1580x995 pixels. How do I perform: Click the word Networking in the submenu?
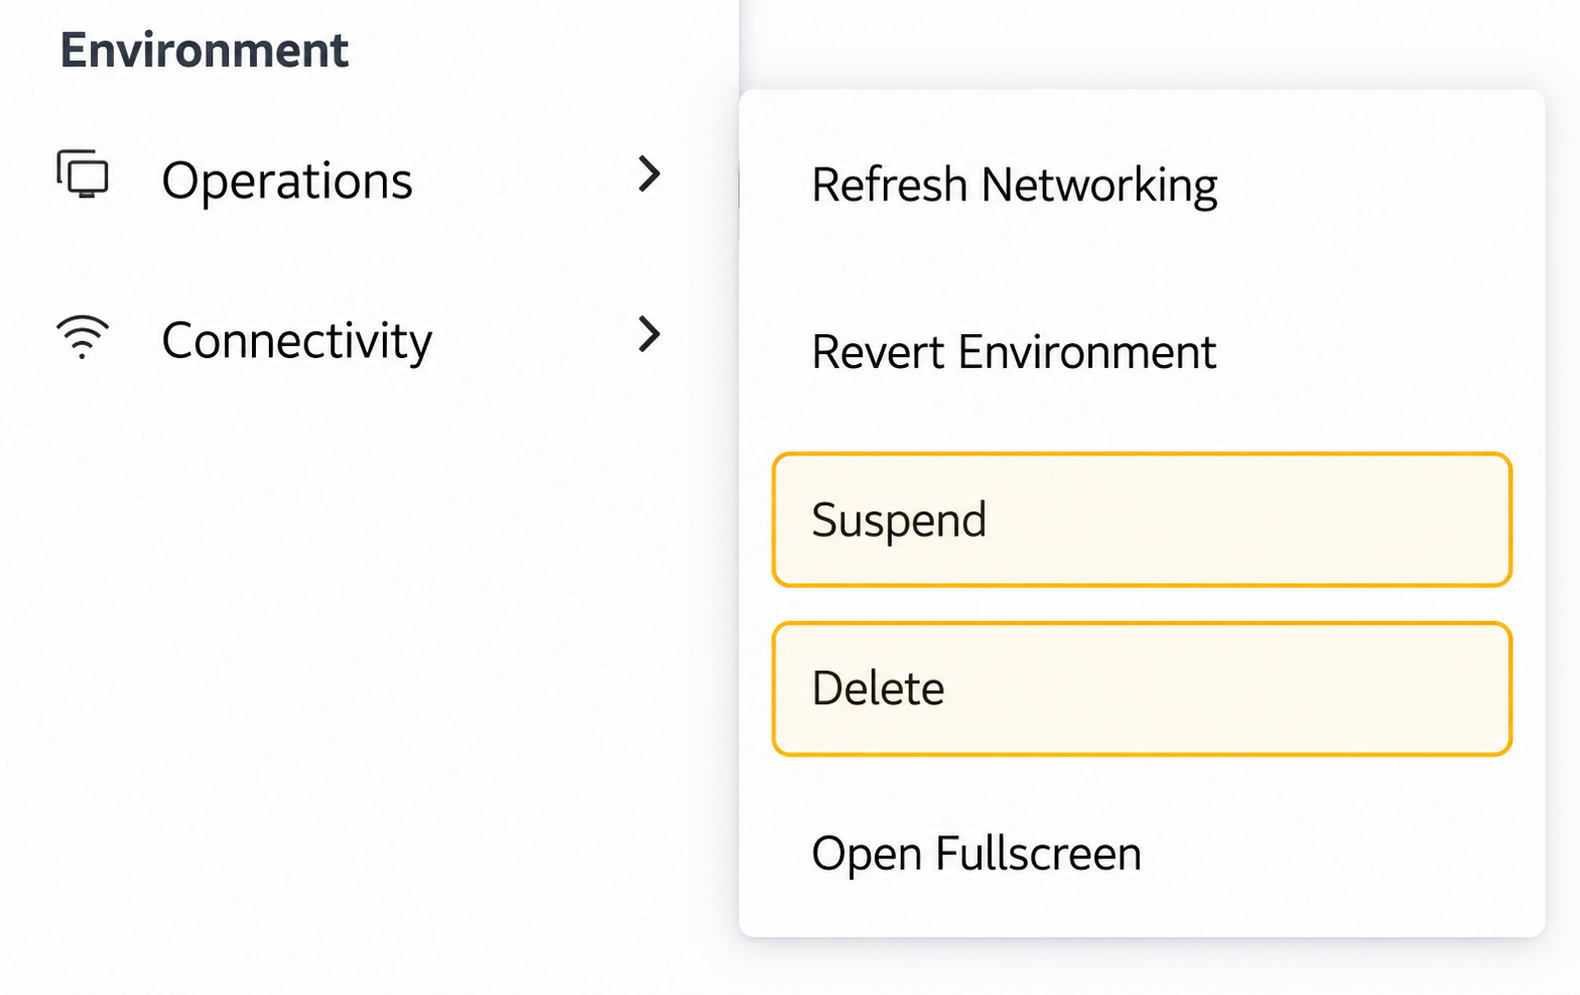(x=1099, y=186)
